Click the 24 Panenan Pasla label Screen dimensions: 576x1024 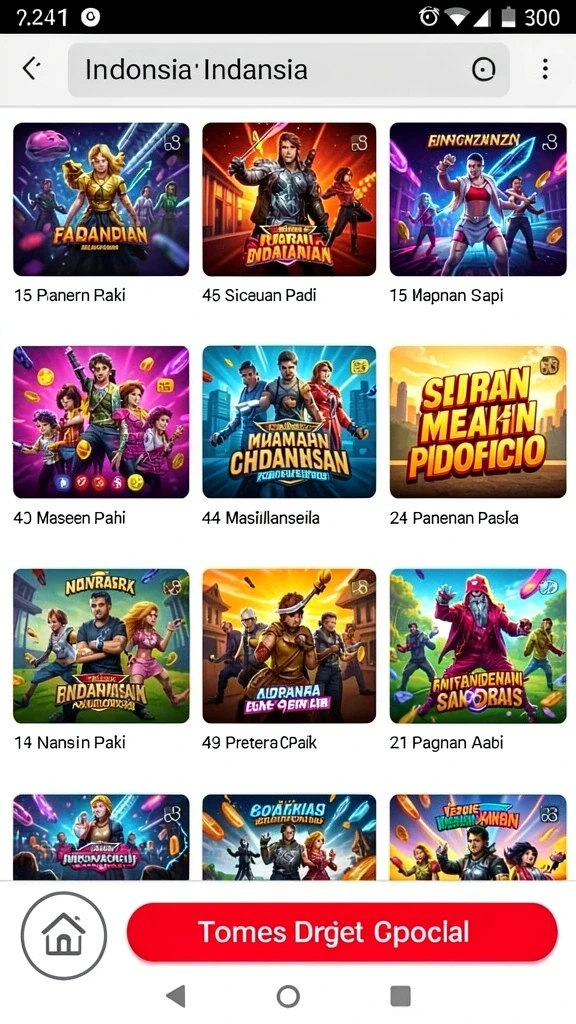455,518
